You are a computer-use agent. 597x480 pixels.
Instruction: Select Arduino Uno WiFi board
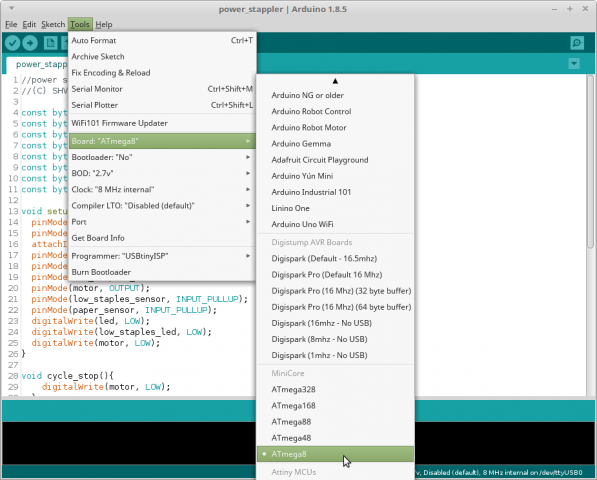tap(335, 224)
